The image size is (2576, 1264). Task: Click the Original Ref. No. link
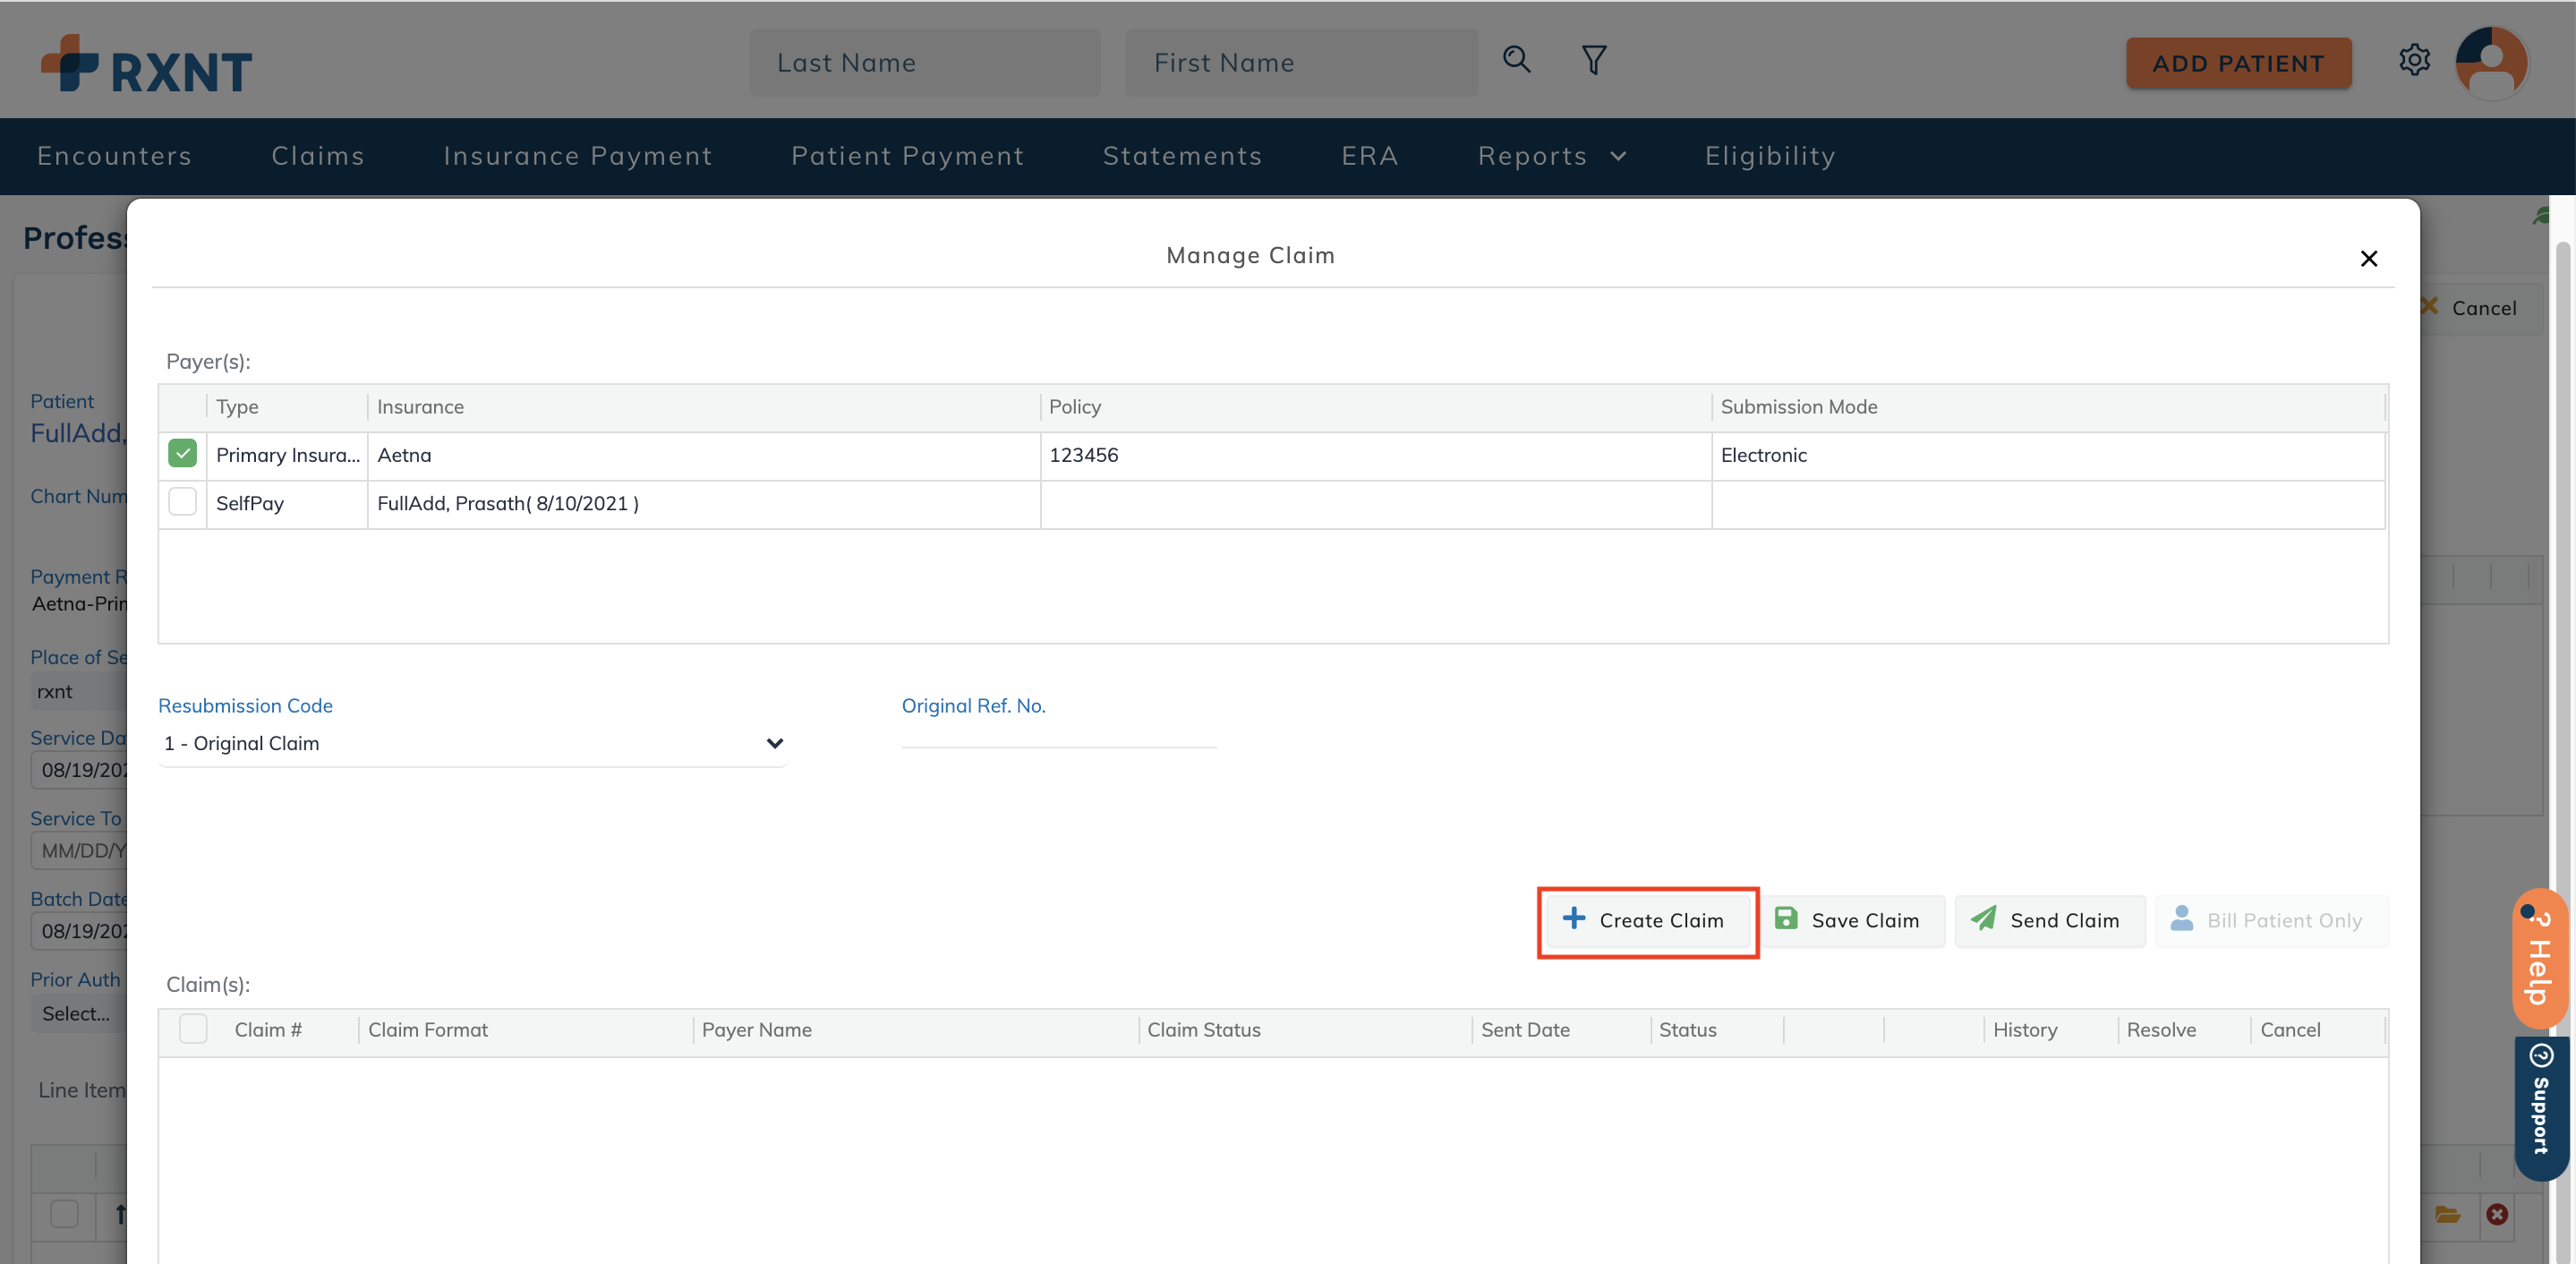pyautogui.click(x=973, y=705)
